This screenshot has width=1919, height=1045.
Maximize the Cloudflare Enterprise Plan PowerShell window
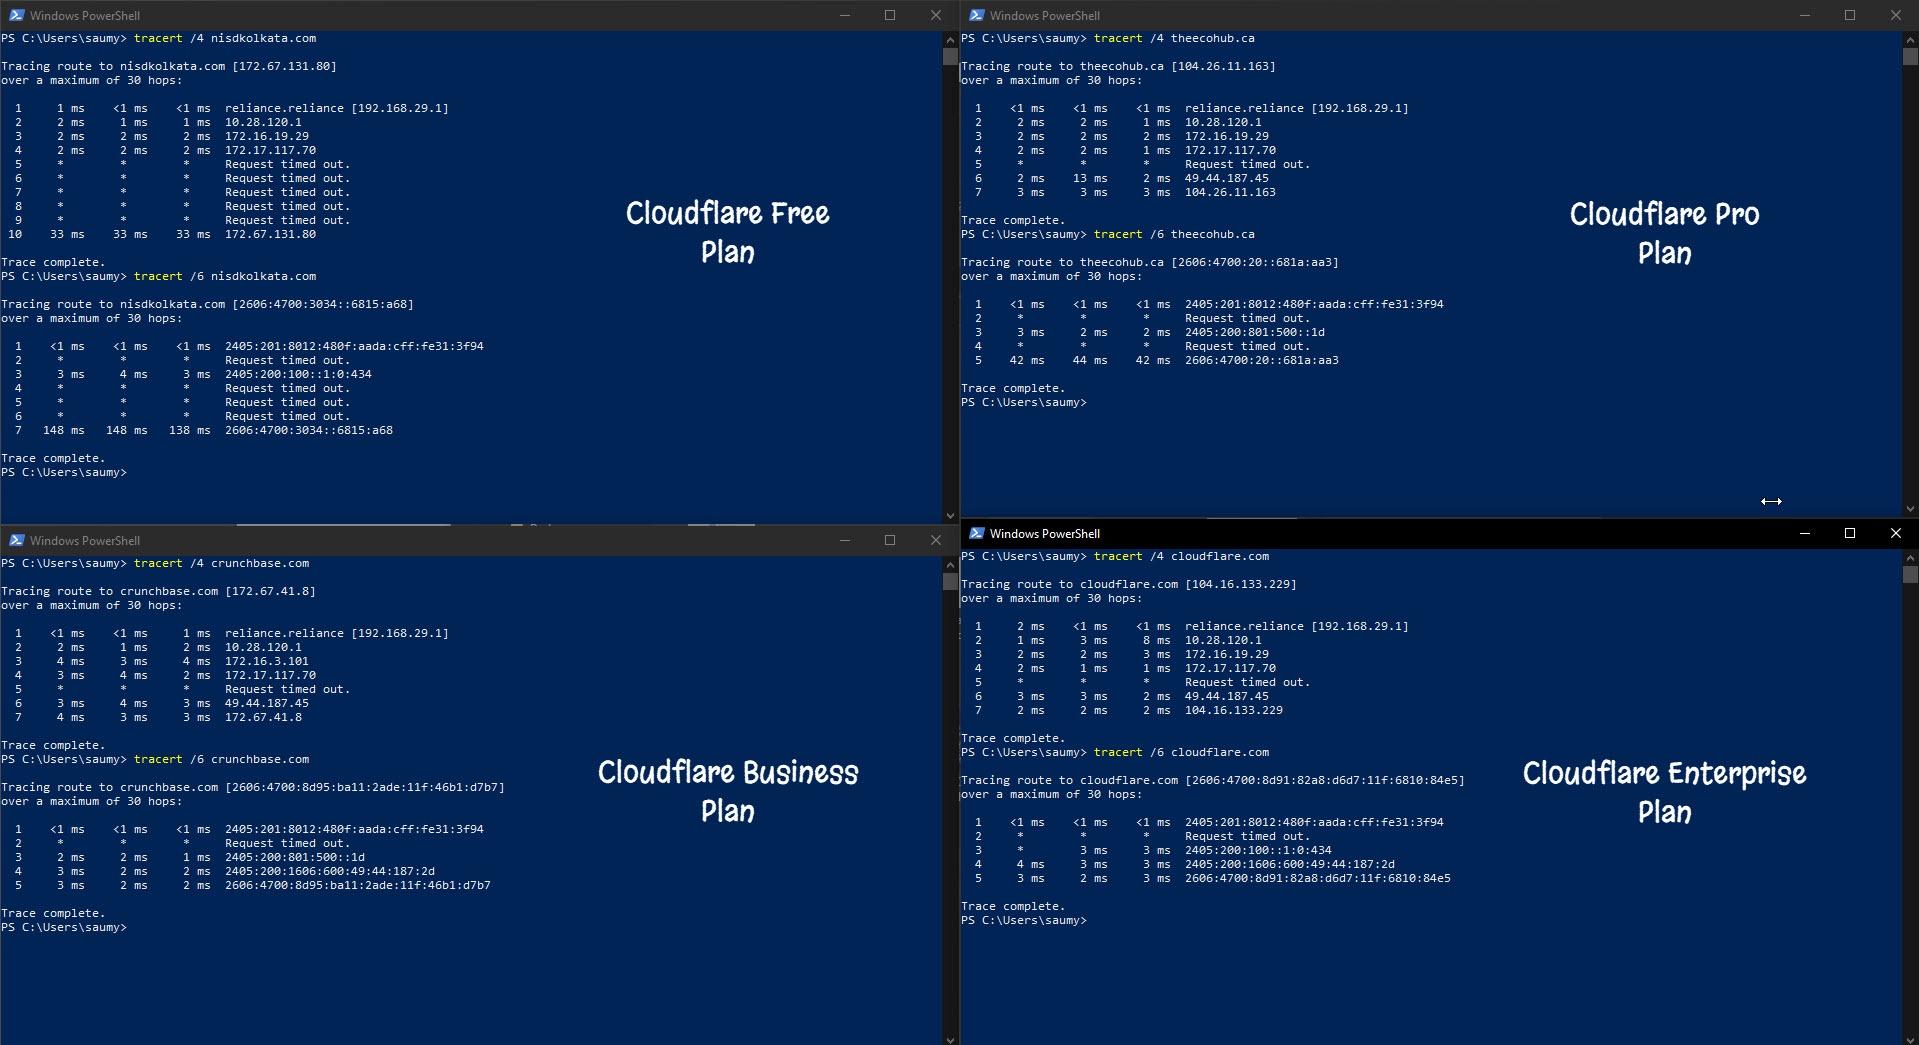pos(1850,533)
